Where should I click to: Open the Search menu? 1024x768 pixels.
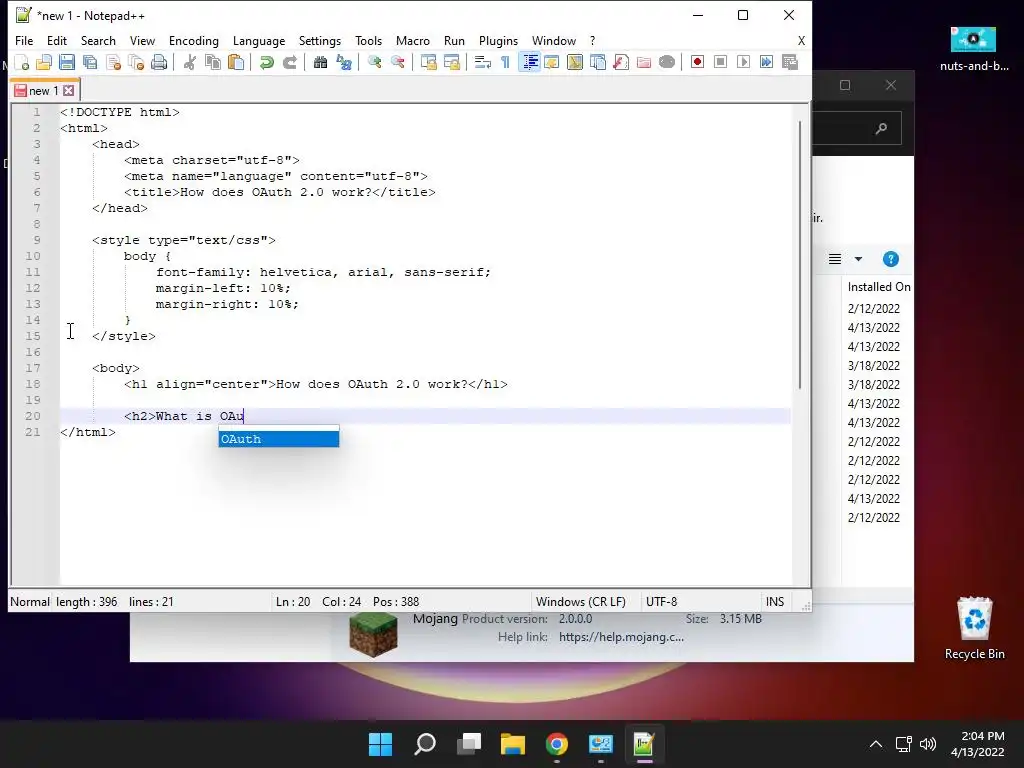point(98,40)
